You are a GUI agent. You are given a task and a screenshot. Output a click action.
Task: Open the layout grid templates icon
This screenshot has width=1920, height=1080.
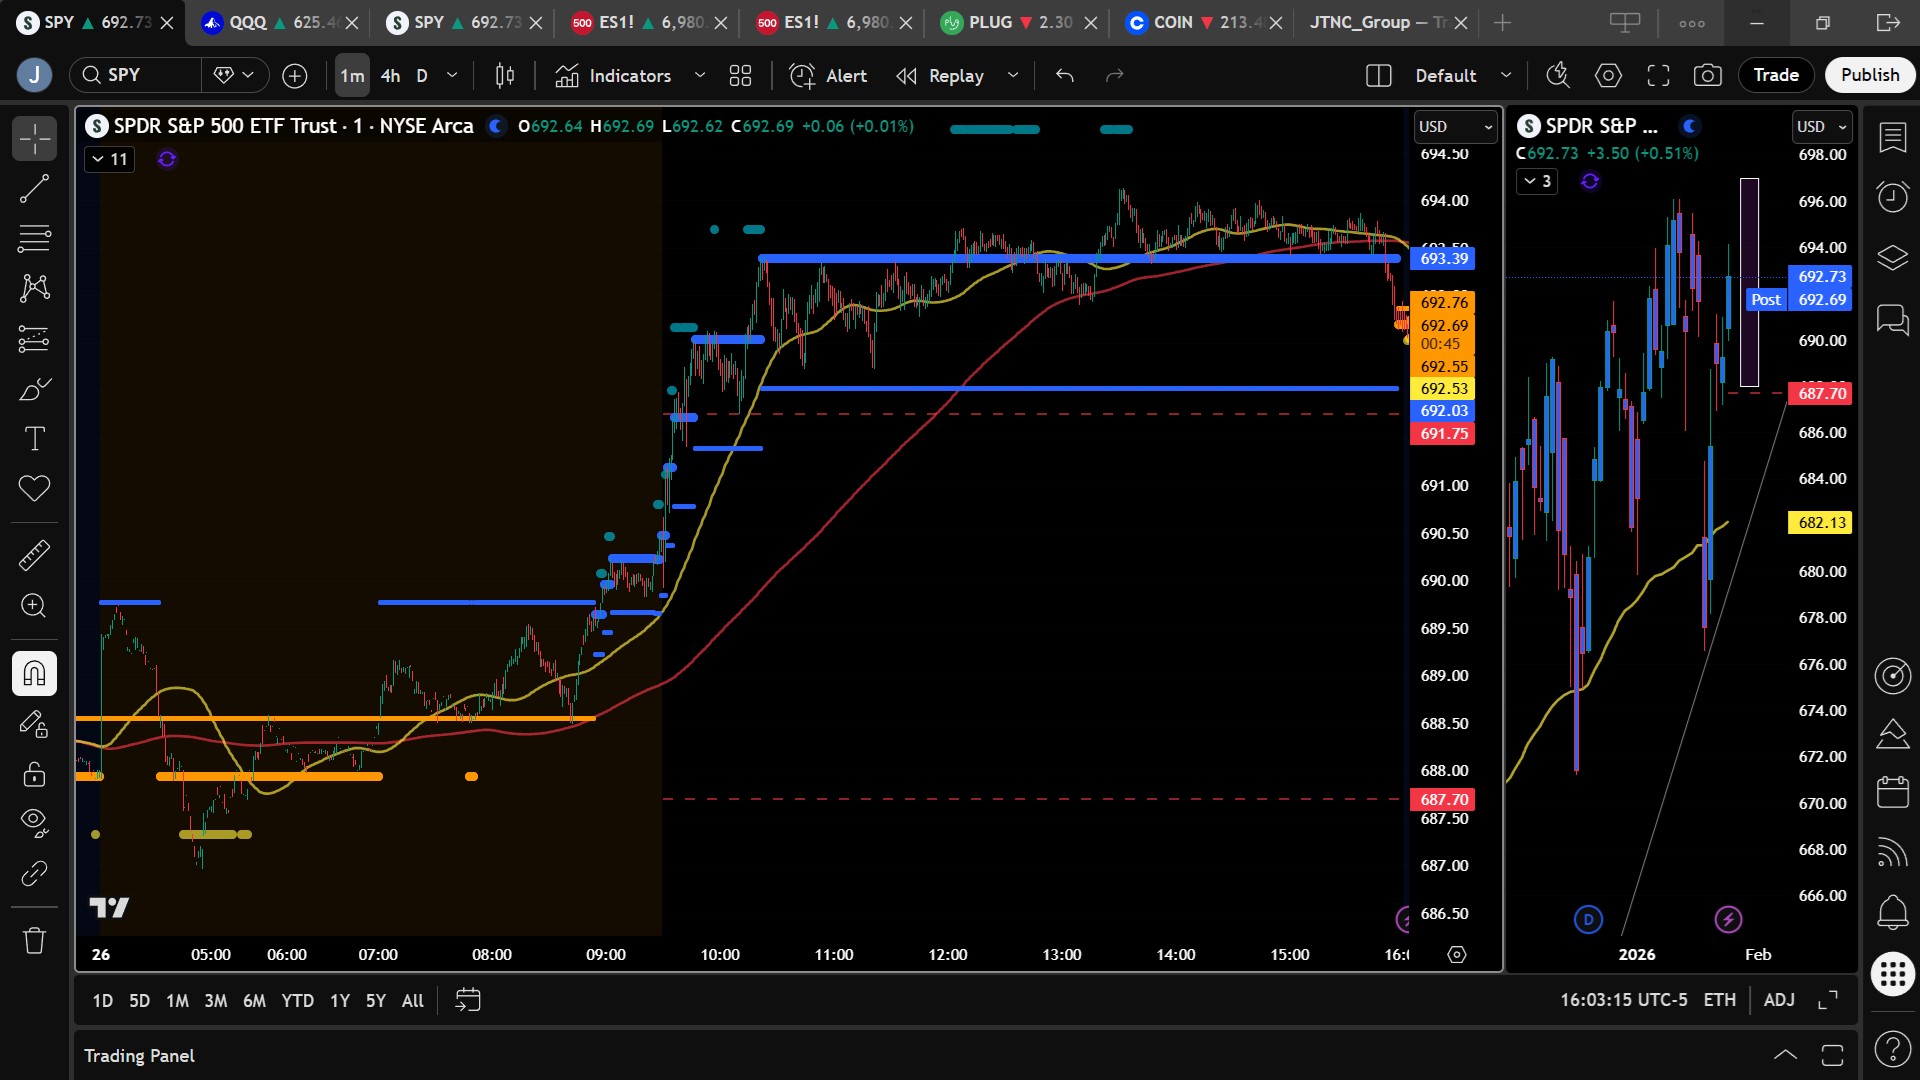[x=740, y=75]
